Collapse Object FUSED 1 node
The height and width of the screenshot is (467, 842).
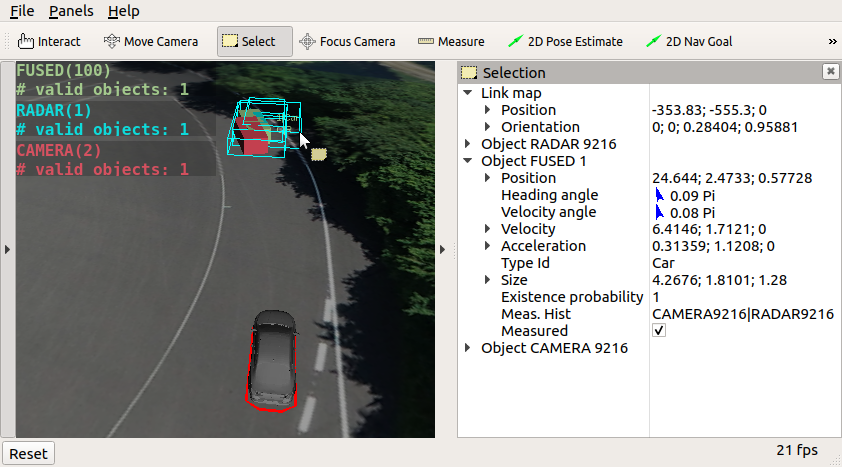(468, 160)
